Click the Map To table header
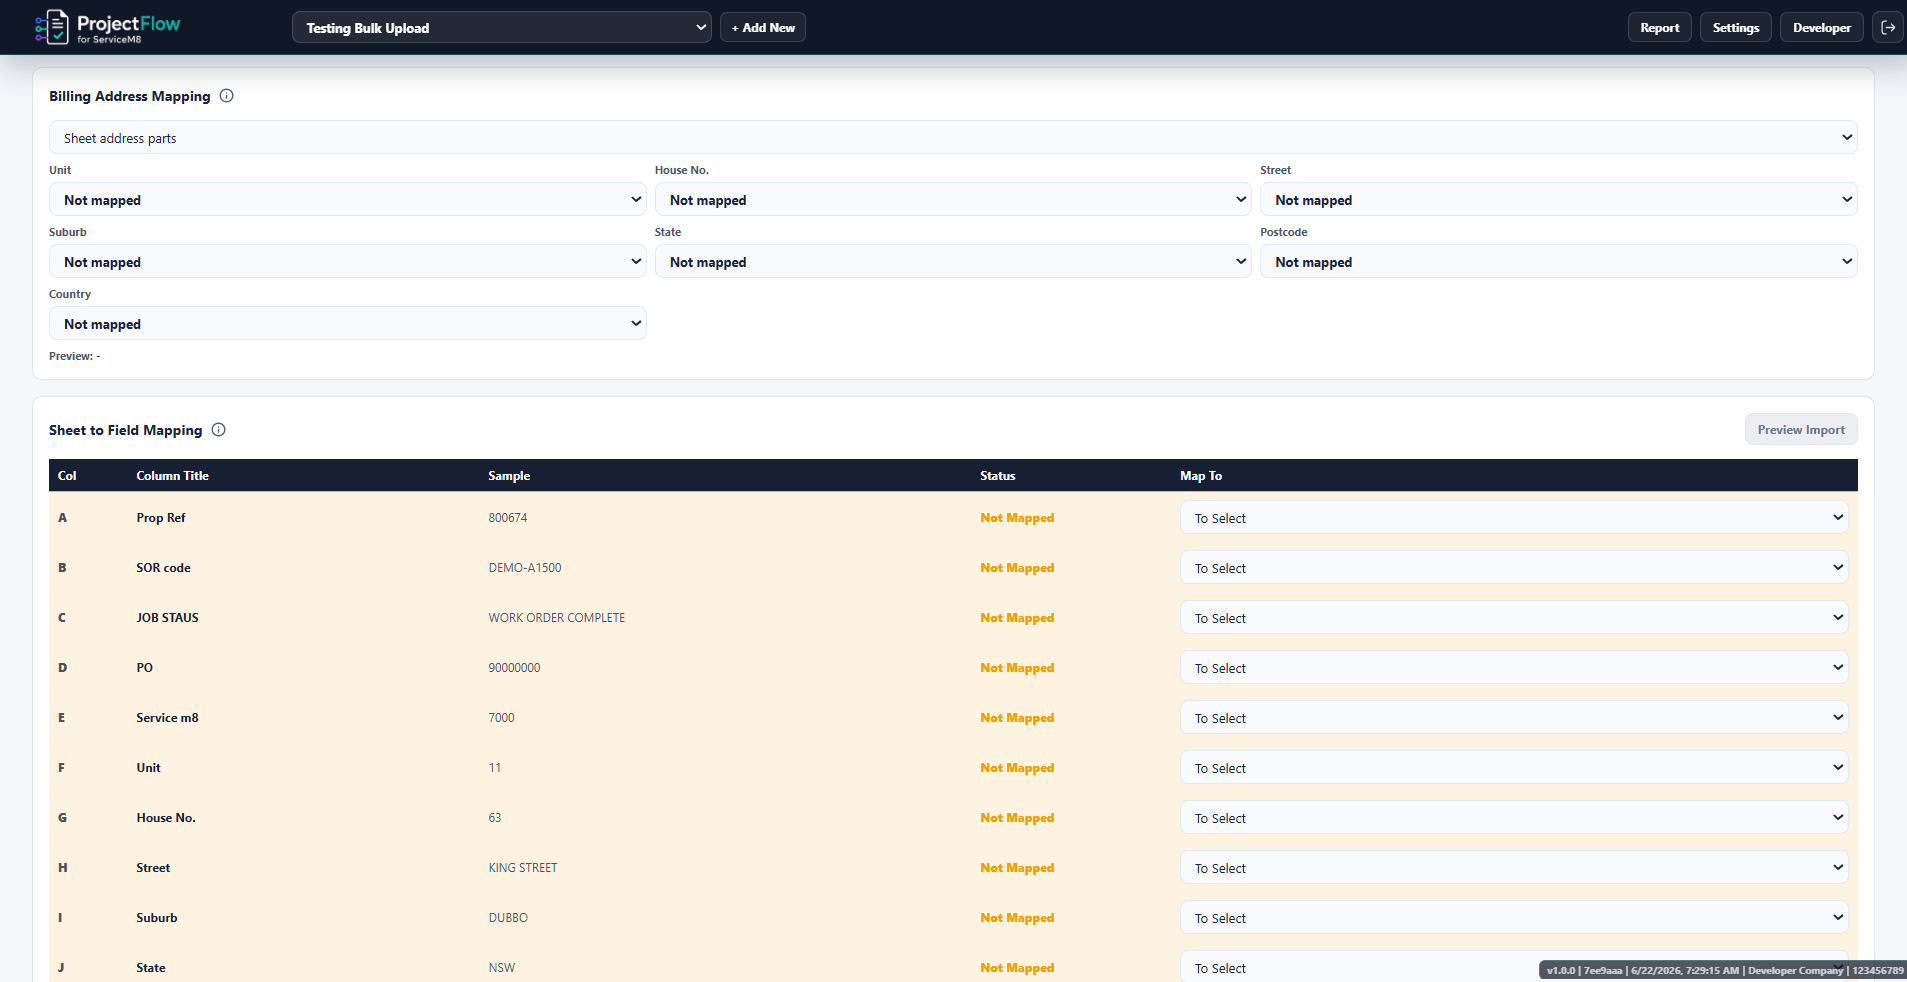 [x=1201, y=476]
